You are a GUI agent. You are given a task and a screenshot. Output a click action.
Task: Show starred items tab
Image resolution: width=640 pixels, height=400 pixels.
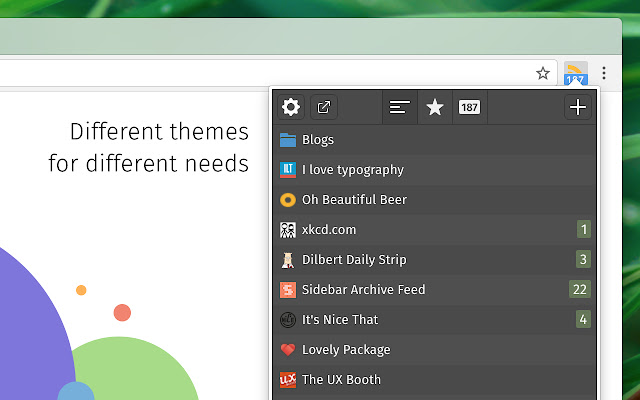point(435,107)
